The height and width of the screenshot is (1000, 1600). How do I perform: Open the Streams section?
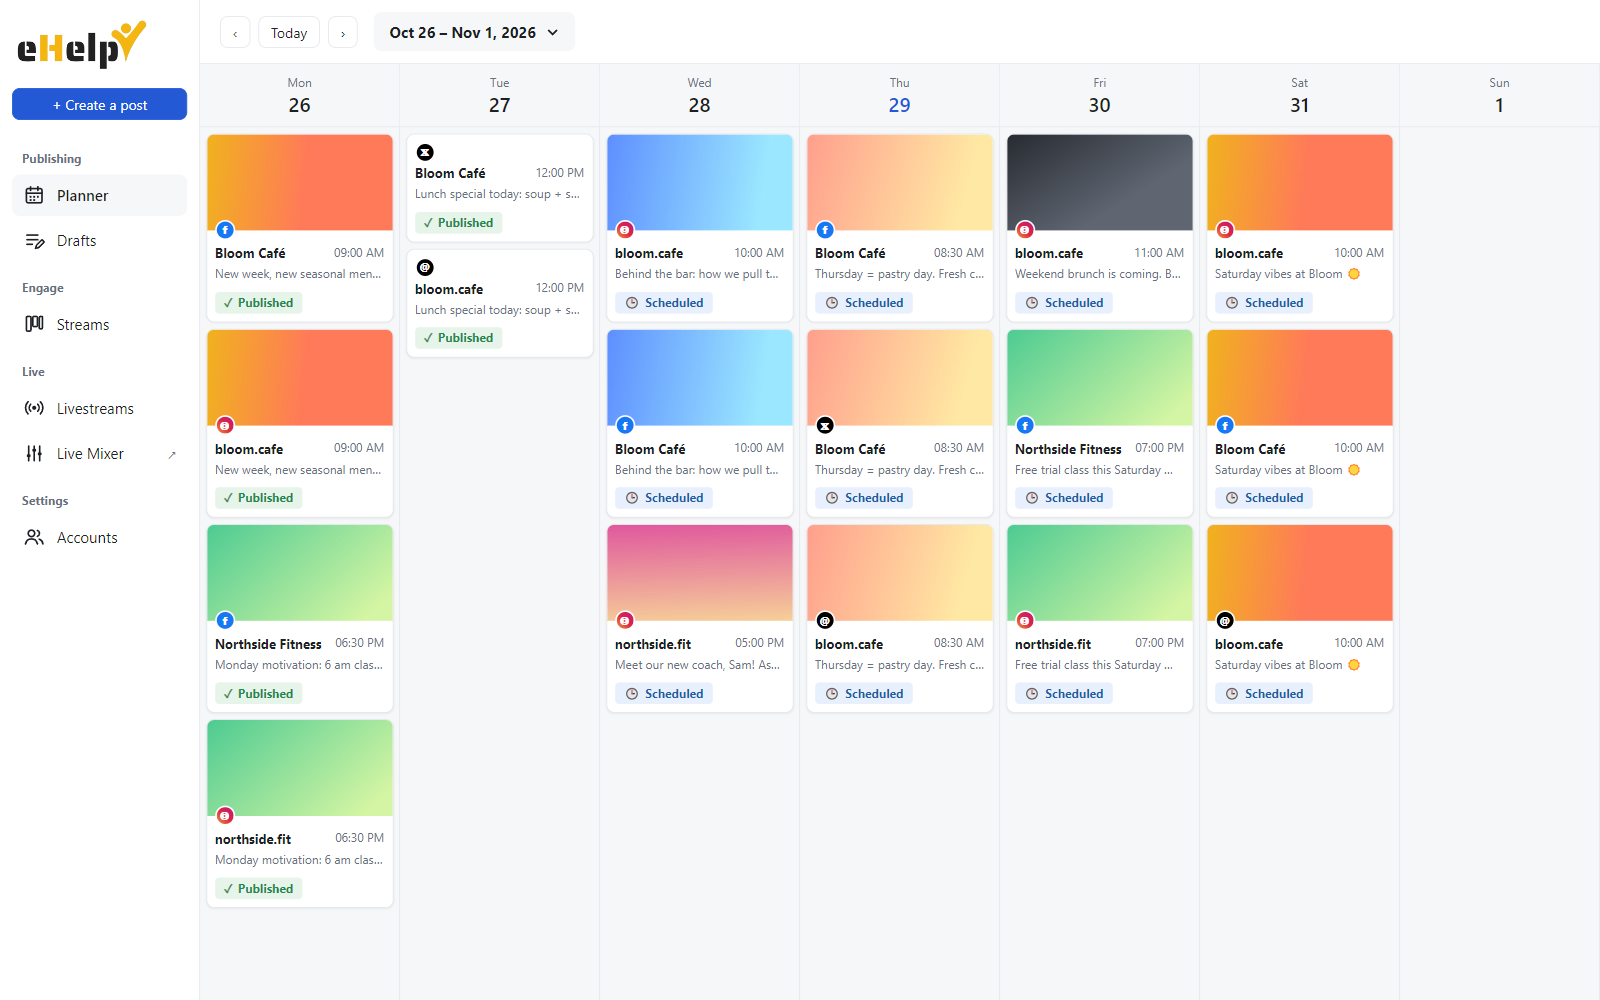(x=99, y=324)
